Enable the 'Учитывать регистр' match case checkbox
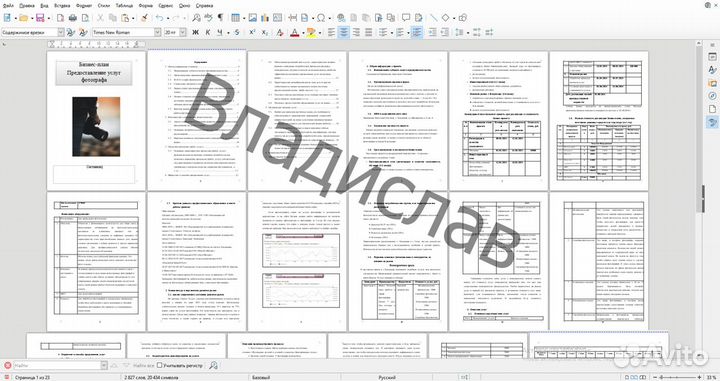Screen dimensions: 720x381 pyautogui.click(x=160, y=365)
